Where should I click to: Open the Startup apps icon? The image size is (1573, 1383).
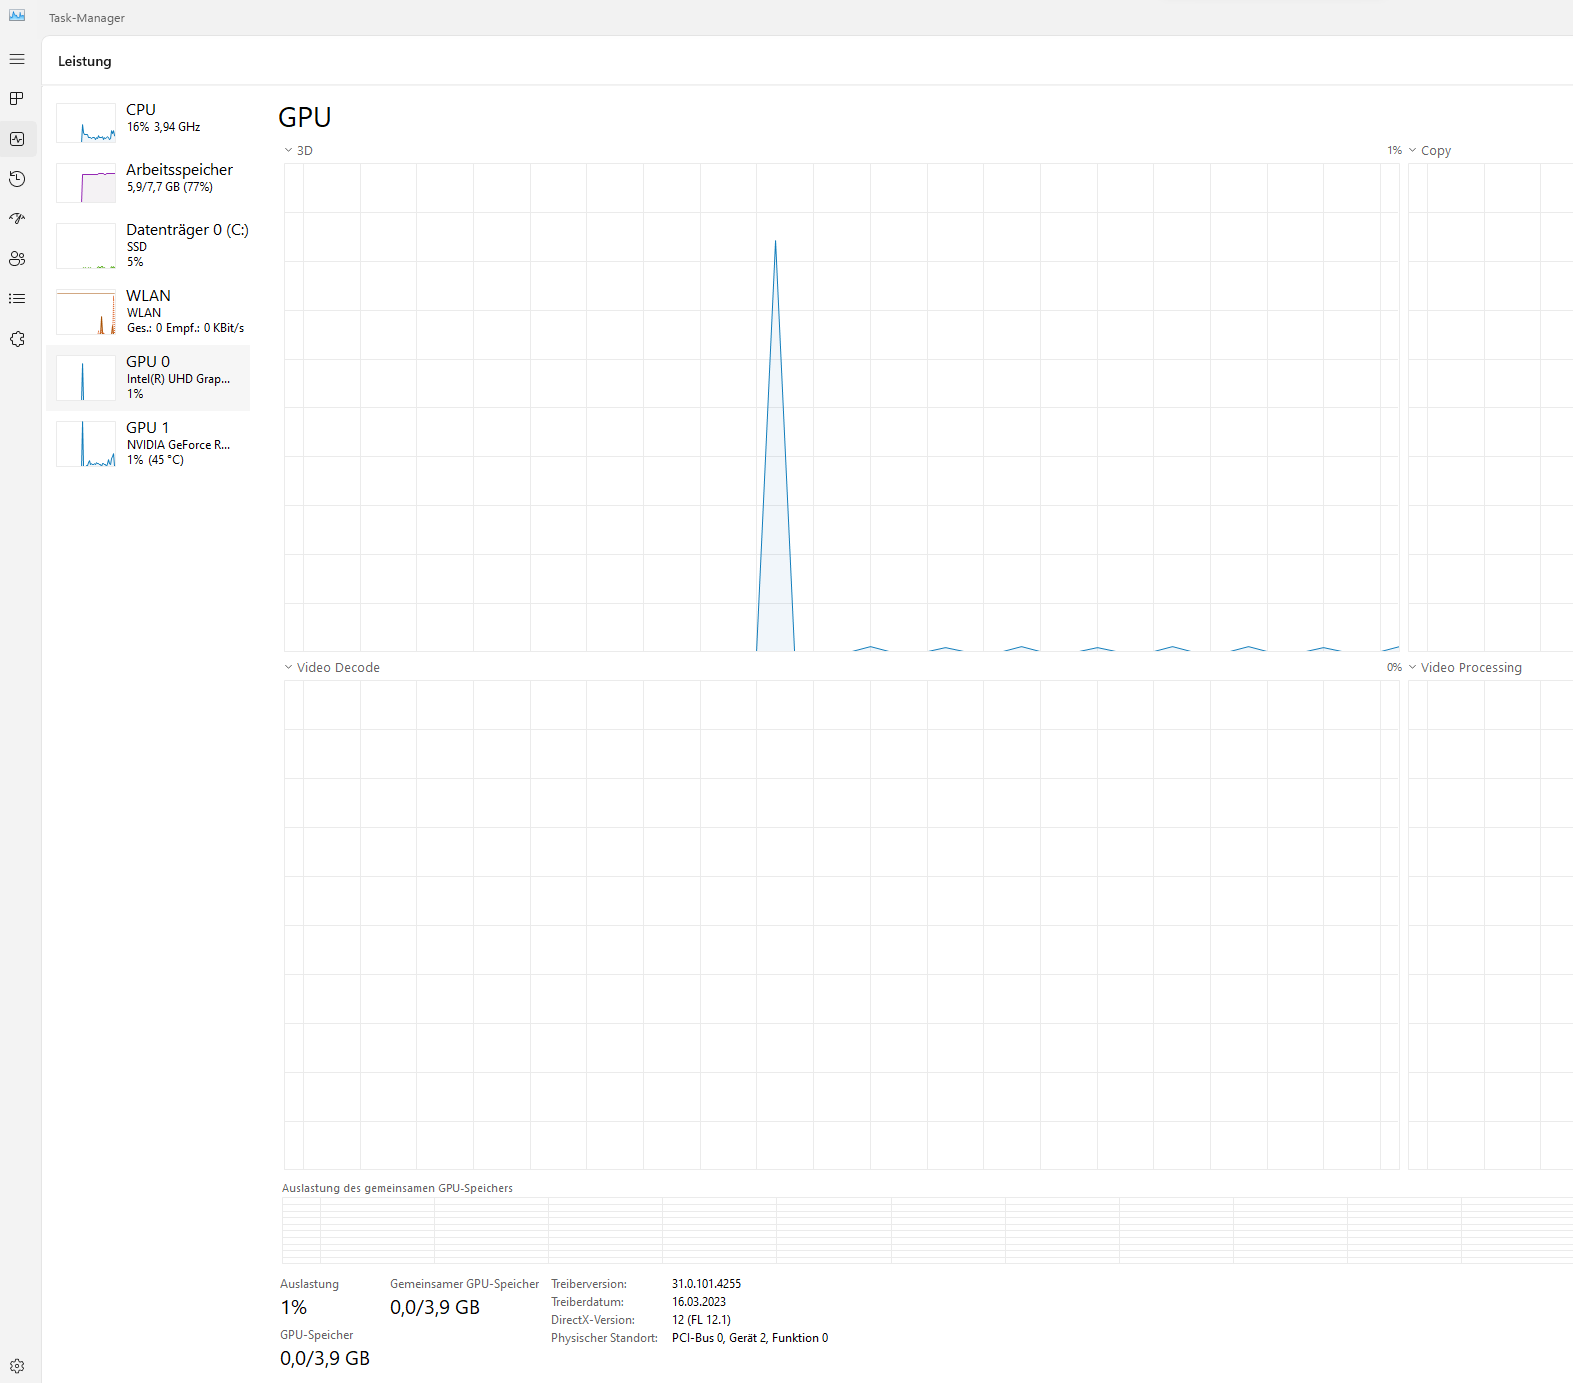click(x=17, y=219)
